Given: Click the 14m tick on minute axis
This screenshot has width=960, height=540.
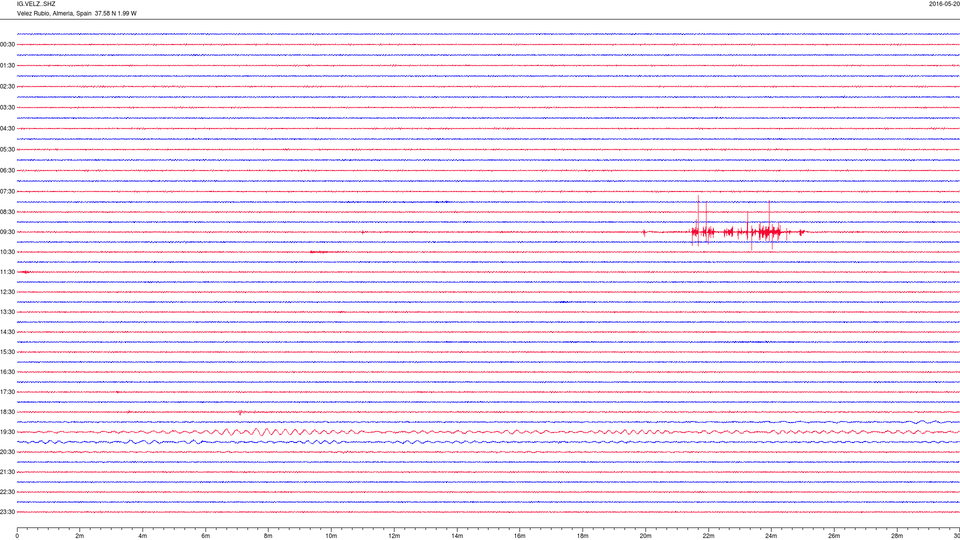Looking at the screenshot, I should tap(457, 536).
